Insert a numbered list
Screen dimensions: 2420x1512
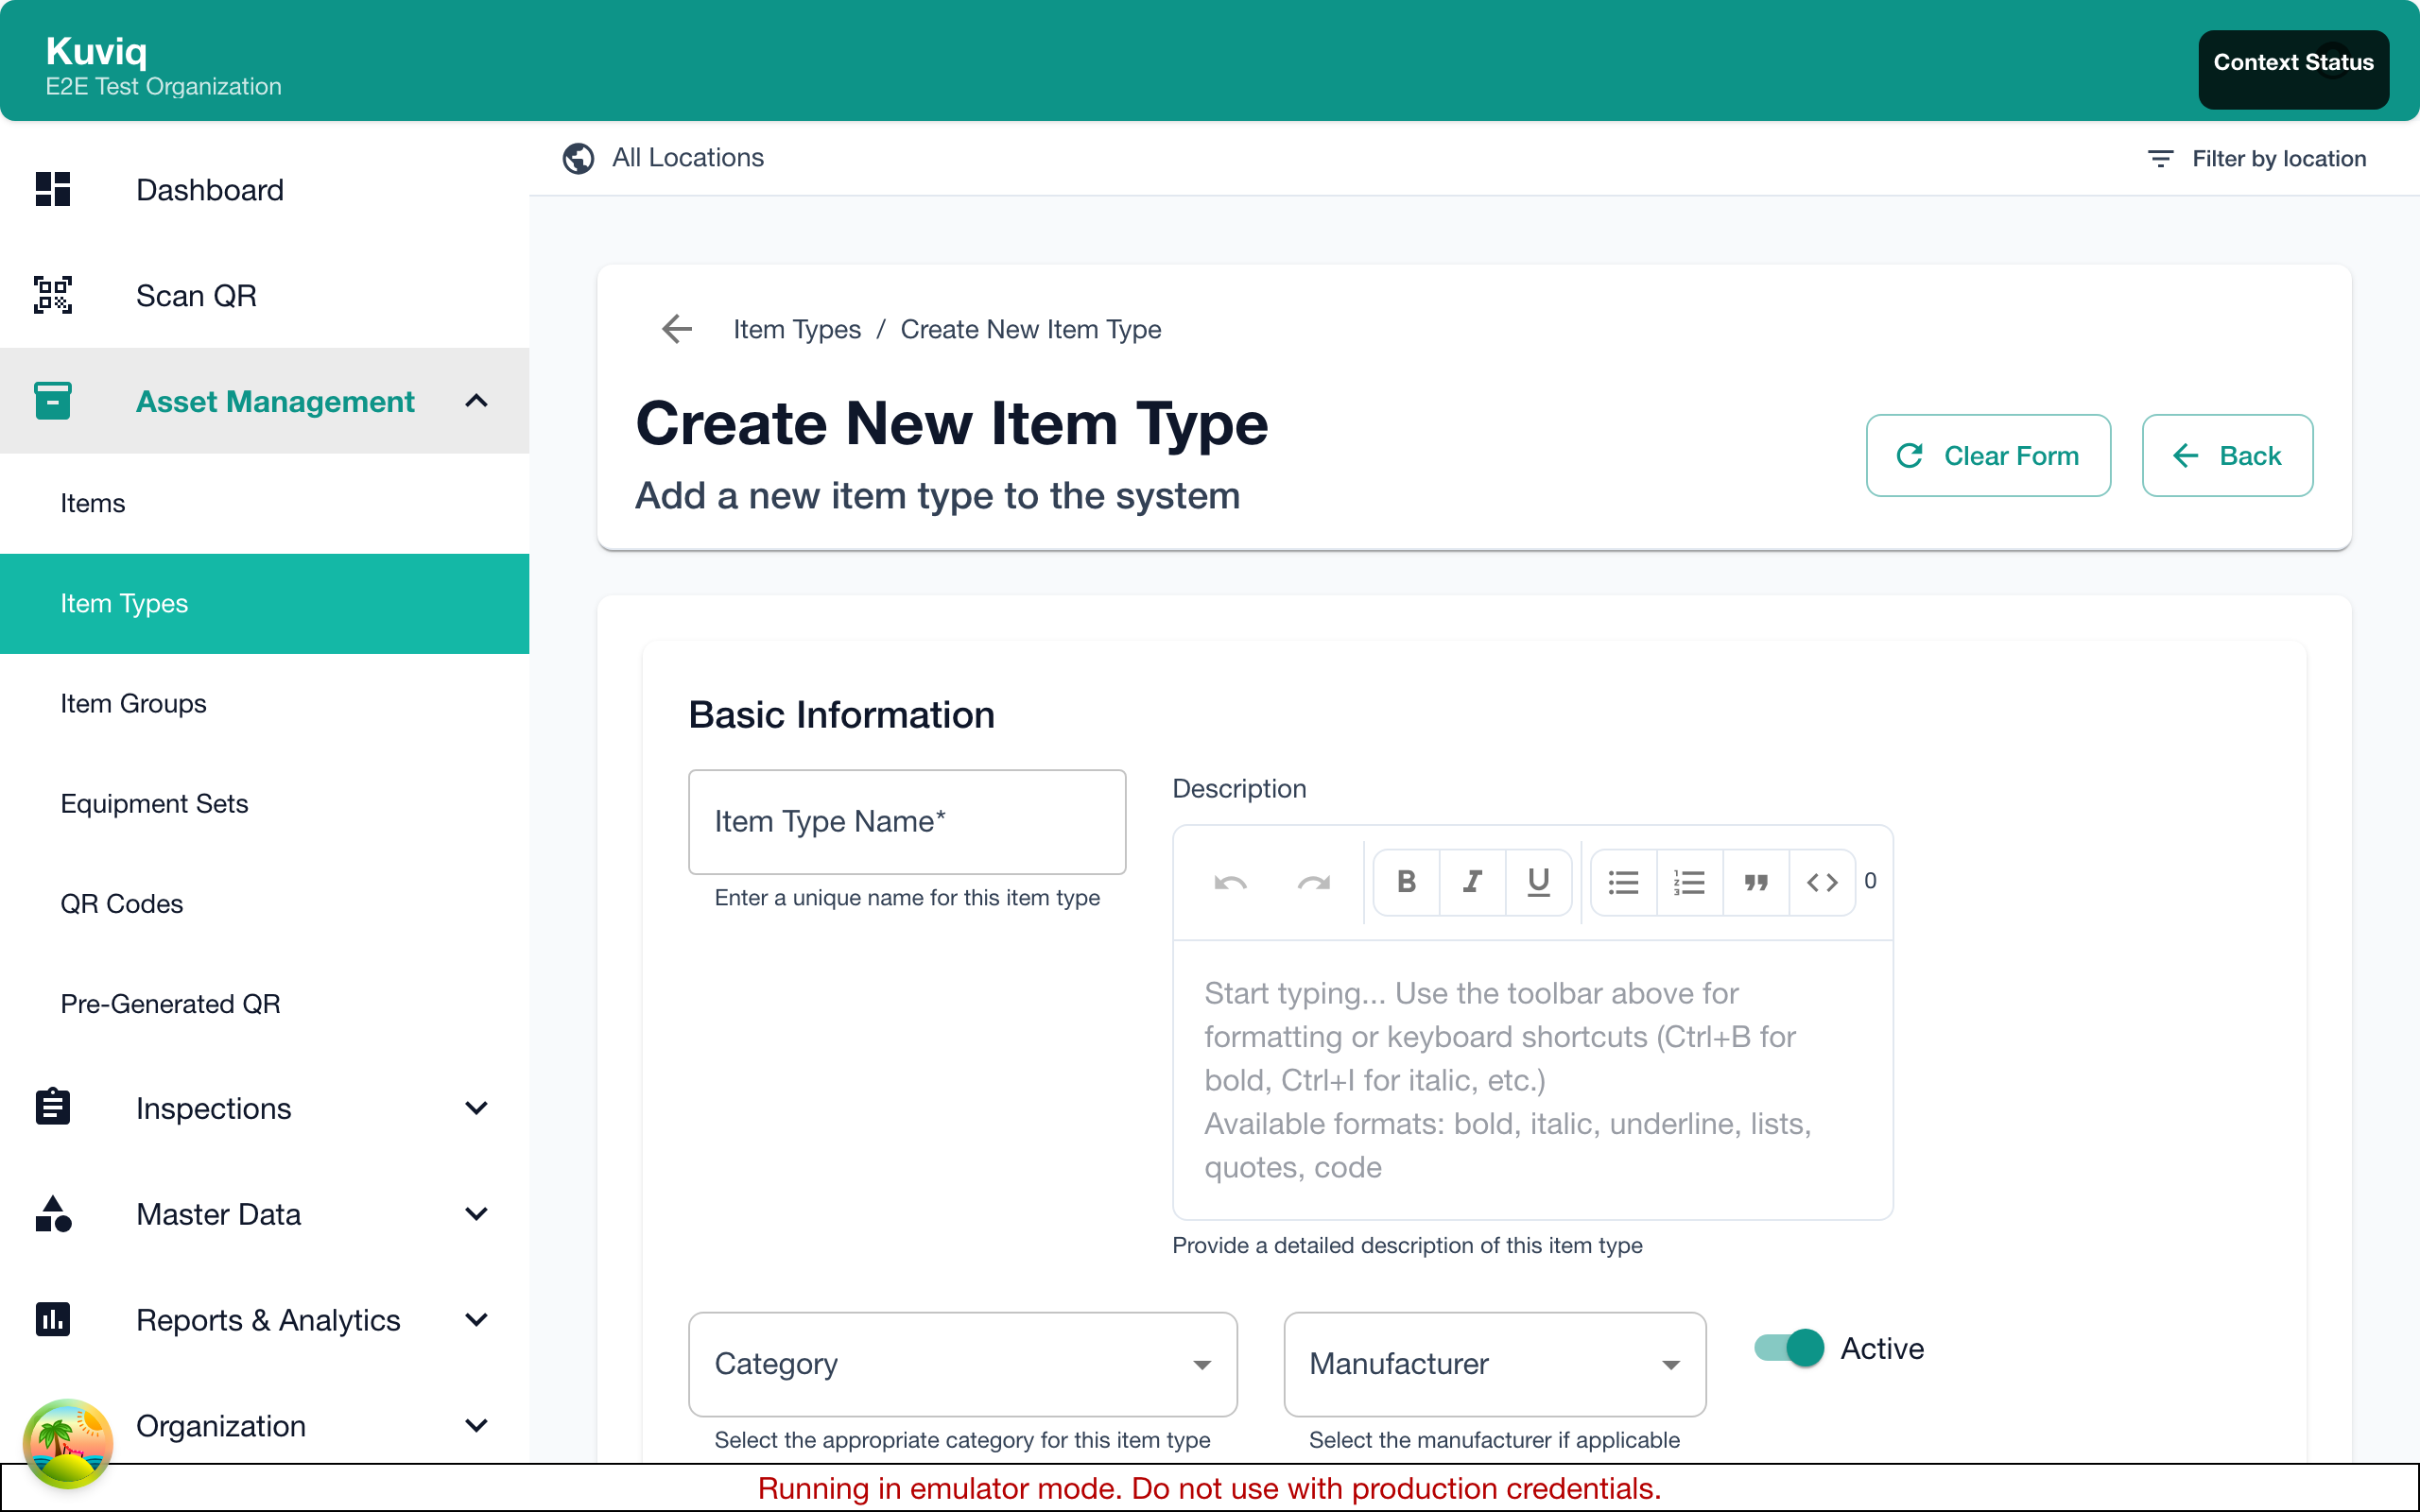coord(1689,882)
